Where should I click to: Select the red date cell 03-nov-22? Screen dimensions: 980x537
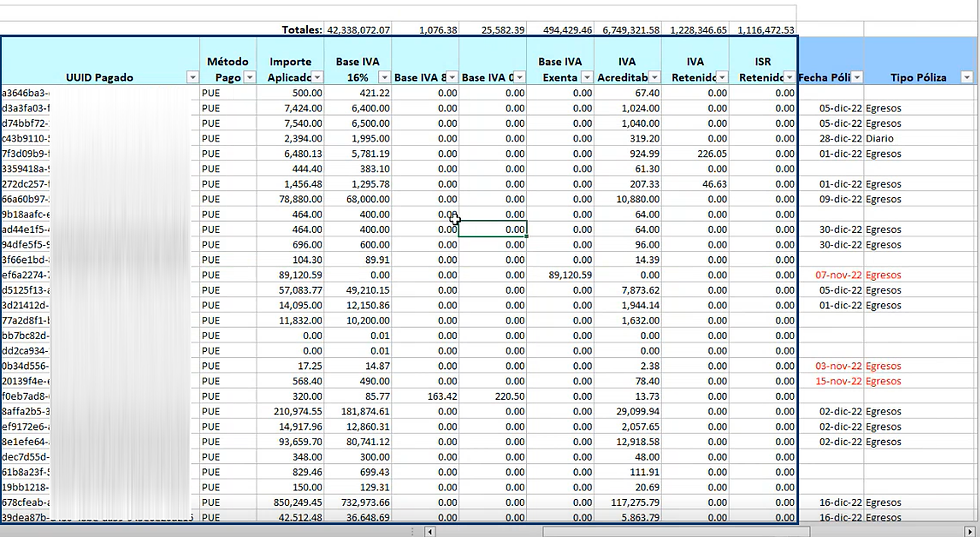pyautogui.click(x=831, y=366)
